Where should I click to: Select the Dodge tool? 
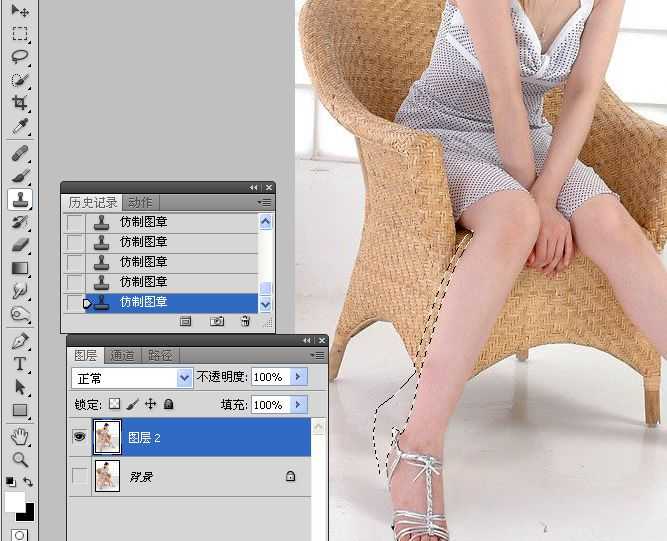pos(20,314)
